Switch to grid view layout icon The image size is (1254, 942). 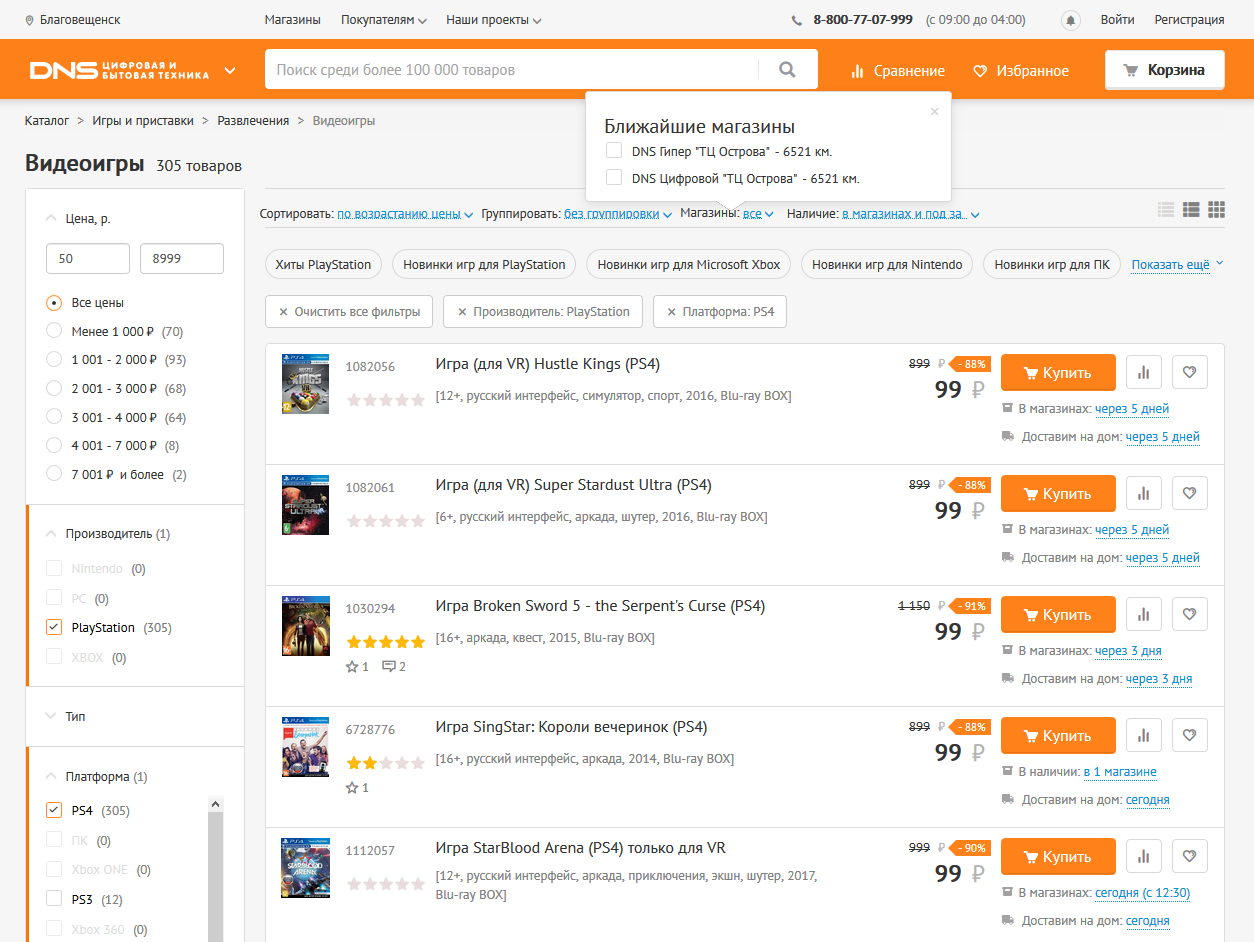(x=1216, y=210)
